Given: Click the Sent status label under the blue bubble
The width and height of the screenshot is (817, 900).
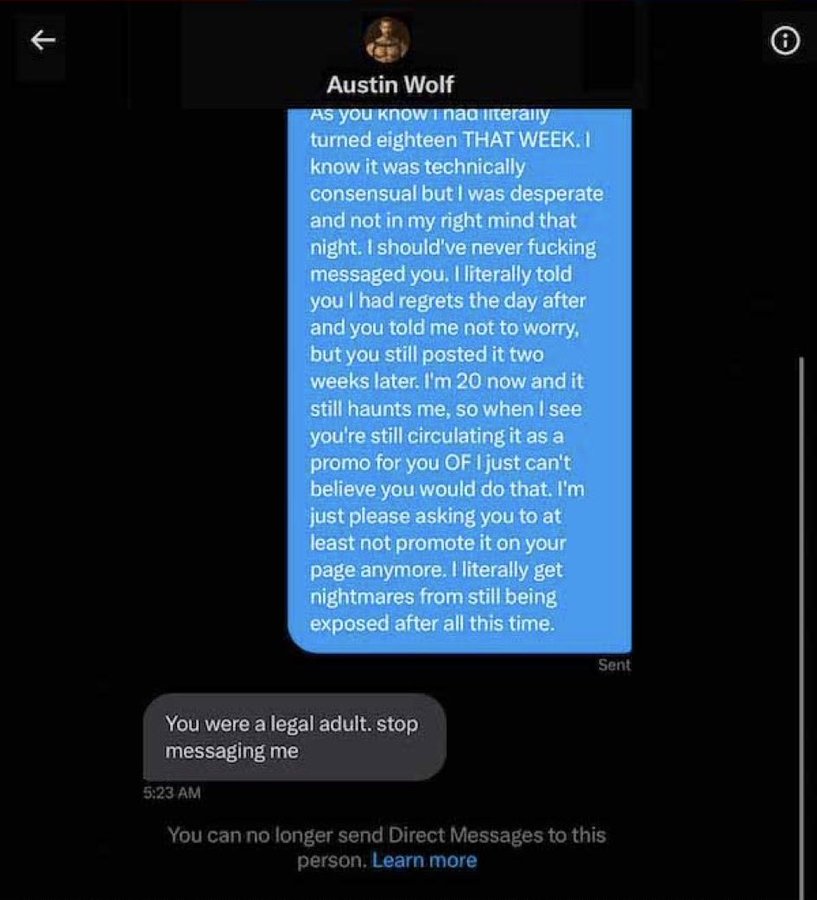Looking at the screenshot, I should pos(614,665).
